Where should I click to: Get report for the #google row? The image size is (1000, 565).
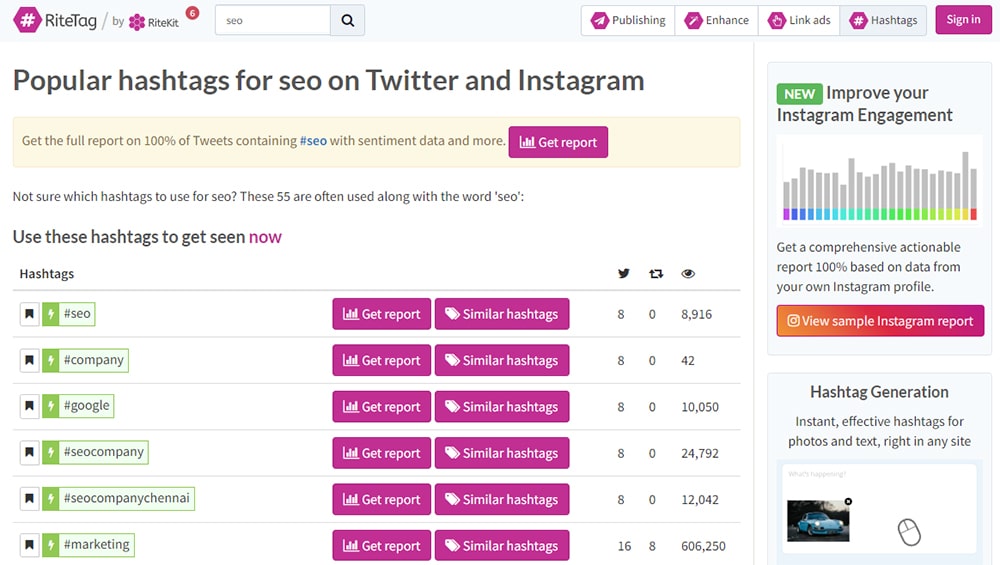[x=381, y=407]
